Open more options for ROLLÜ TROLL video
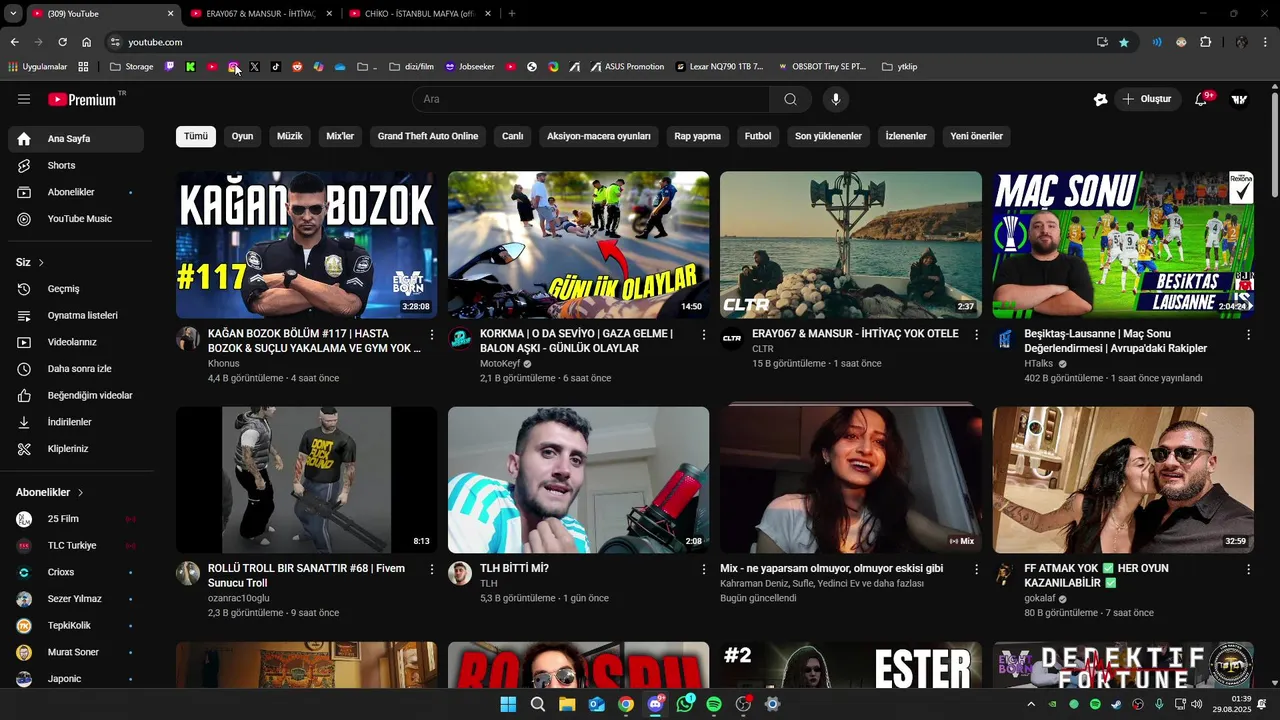1280x720 pixels. click(x=432, y=569)
